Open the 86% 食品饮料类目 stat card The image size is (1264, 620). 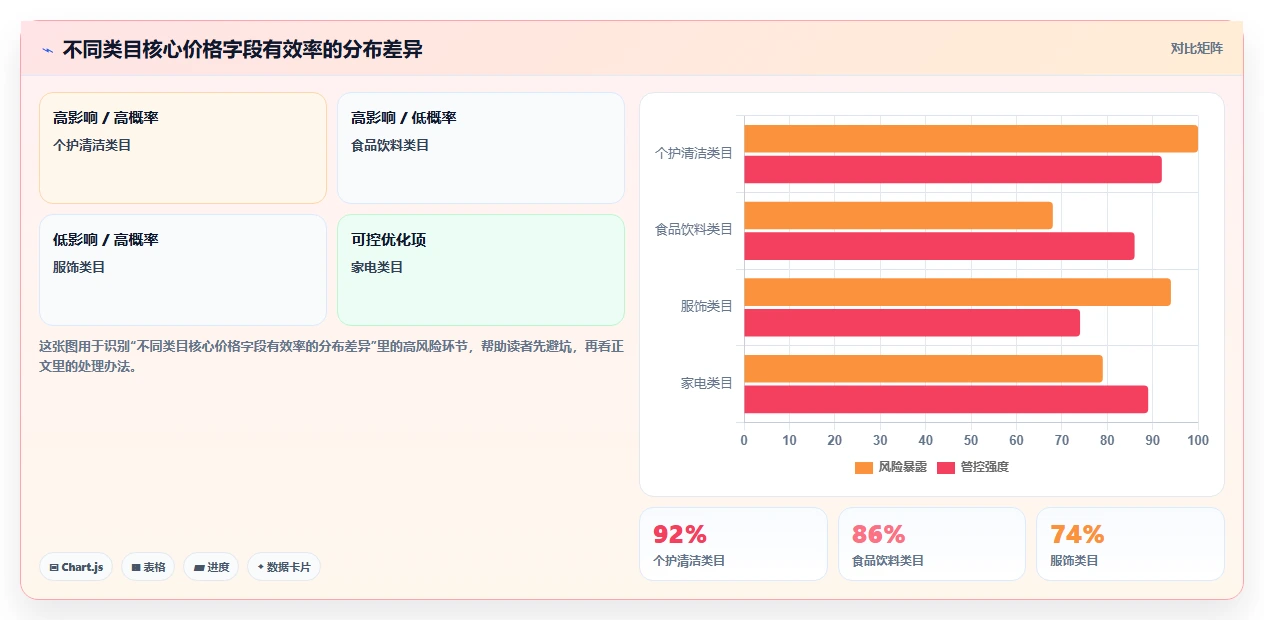pos(932,544)
